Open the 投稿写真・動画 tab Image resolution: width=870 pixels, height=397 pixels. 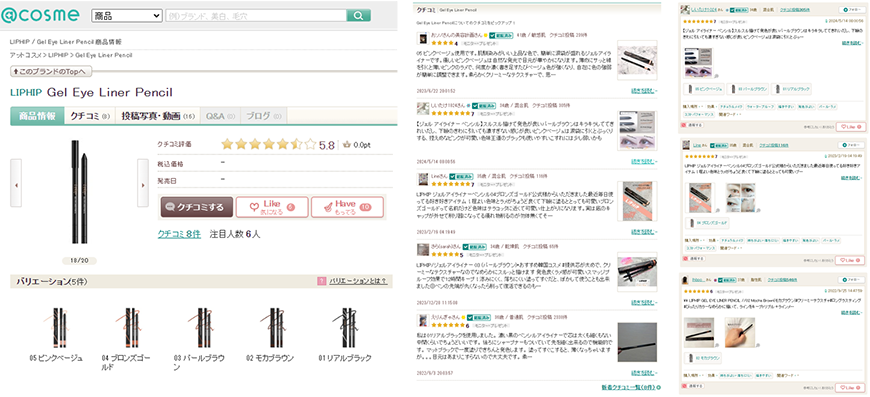pyautogui.click(x=158, y=116)
